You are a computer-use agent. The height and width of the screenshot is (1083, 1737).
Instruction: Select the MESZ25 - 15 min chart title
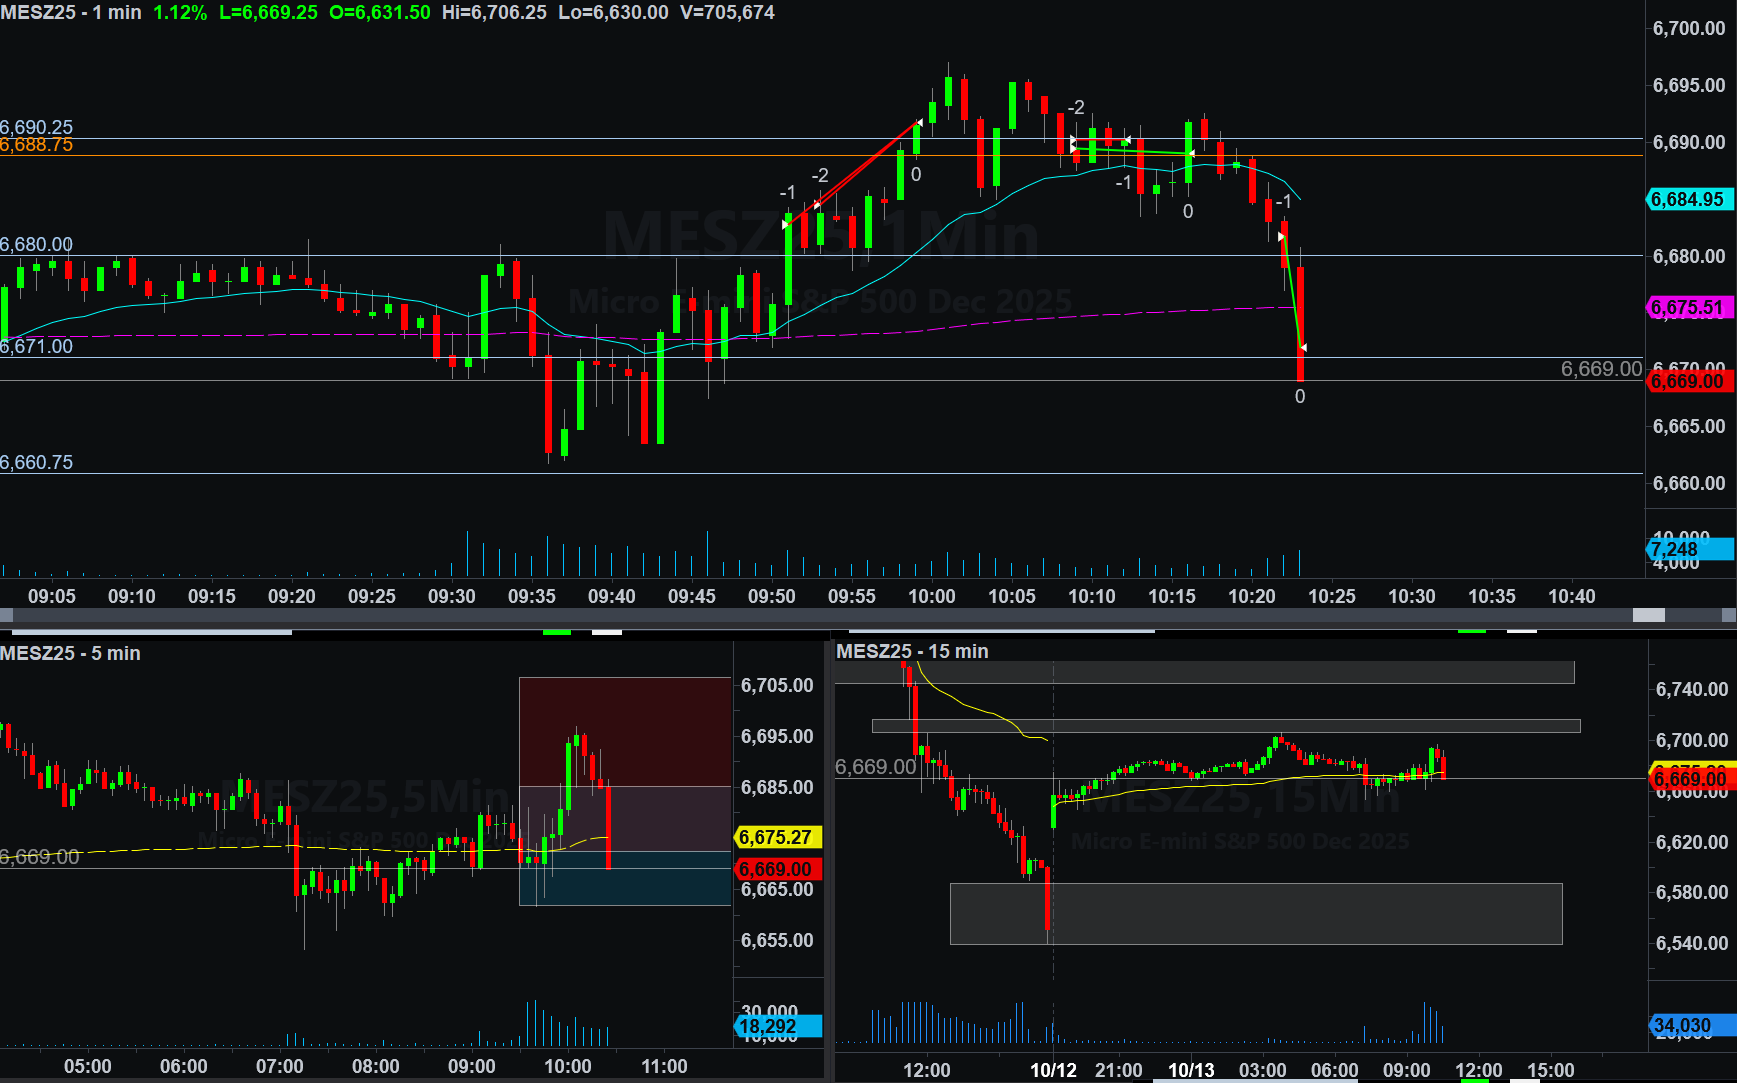coord(912,651)
